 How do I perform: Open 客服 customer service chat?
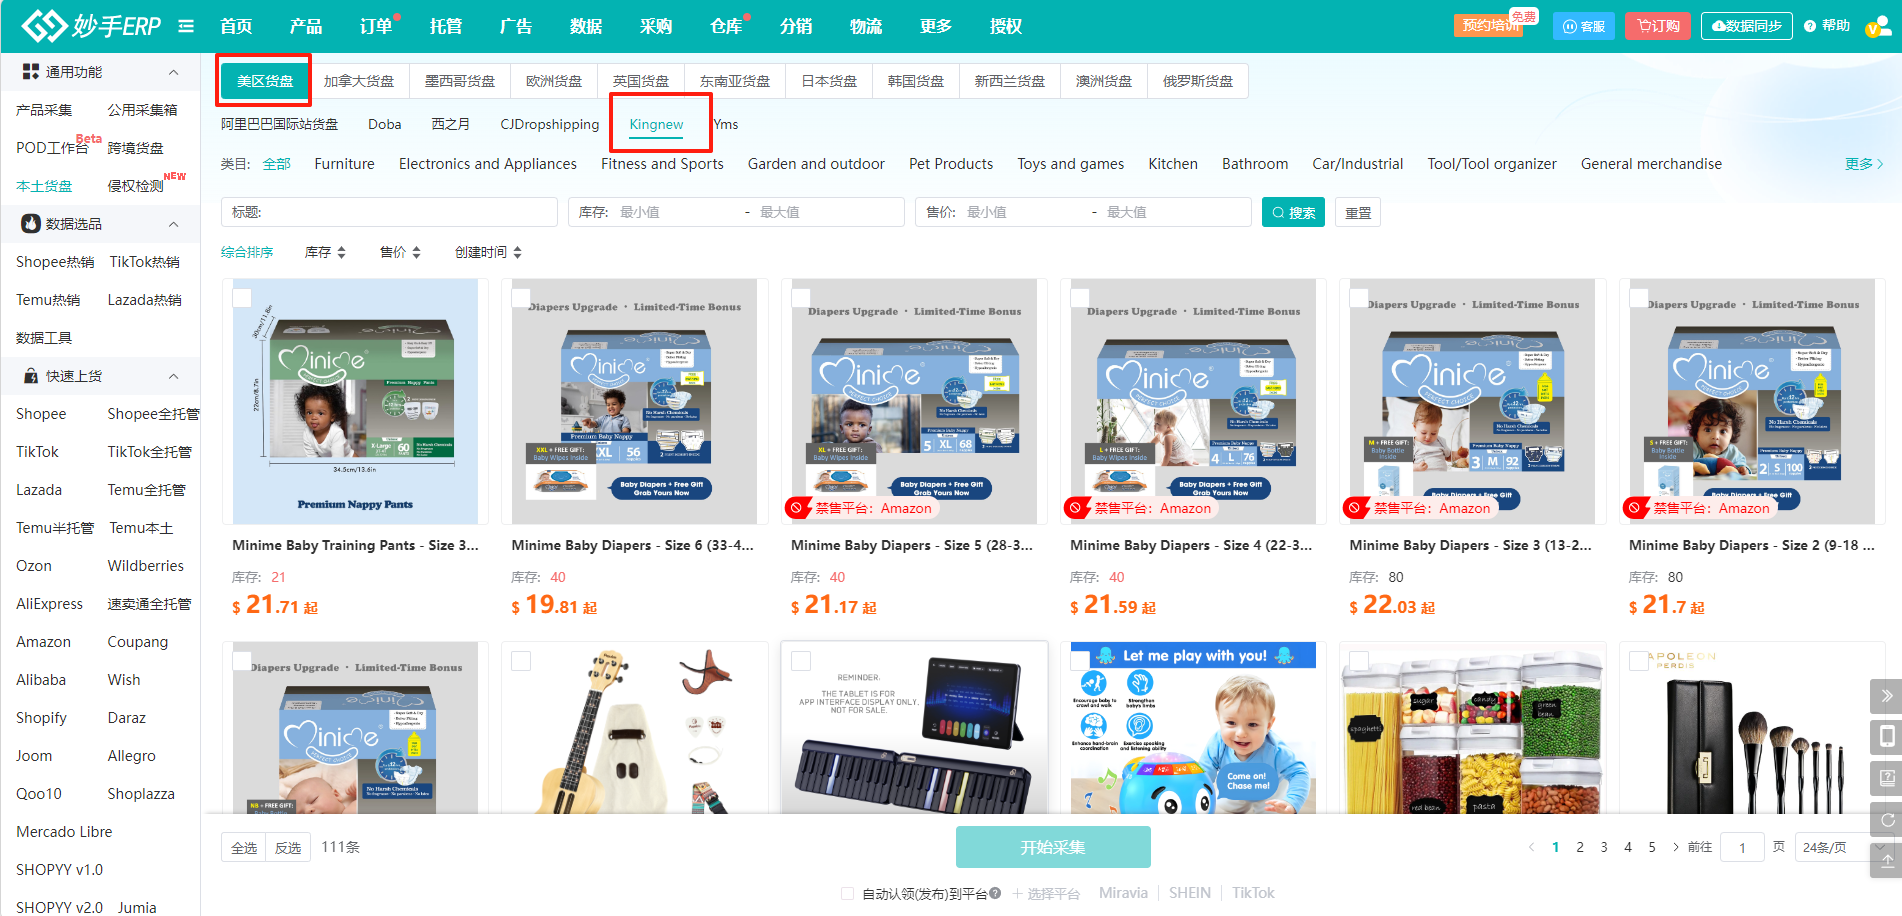[x=1584, y=26]
